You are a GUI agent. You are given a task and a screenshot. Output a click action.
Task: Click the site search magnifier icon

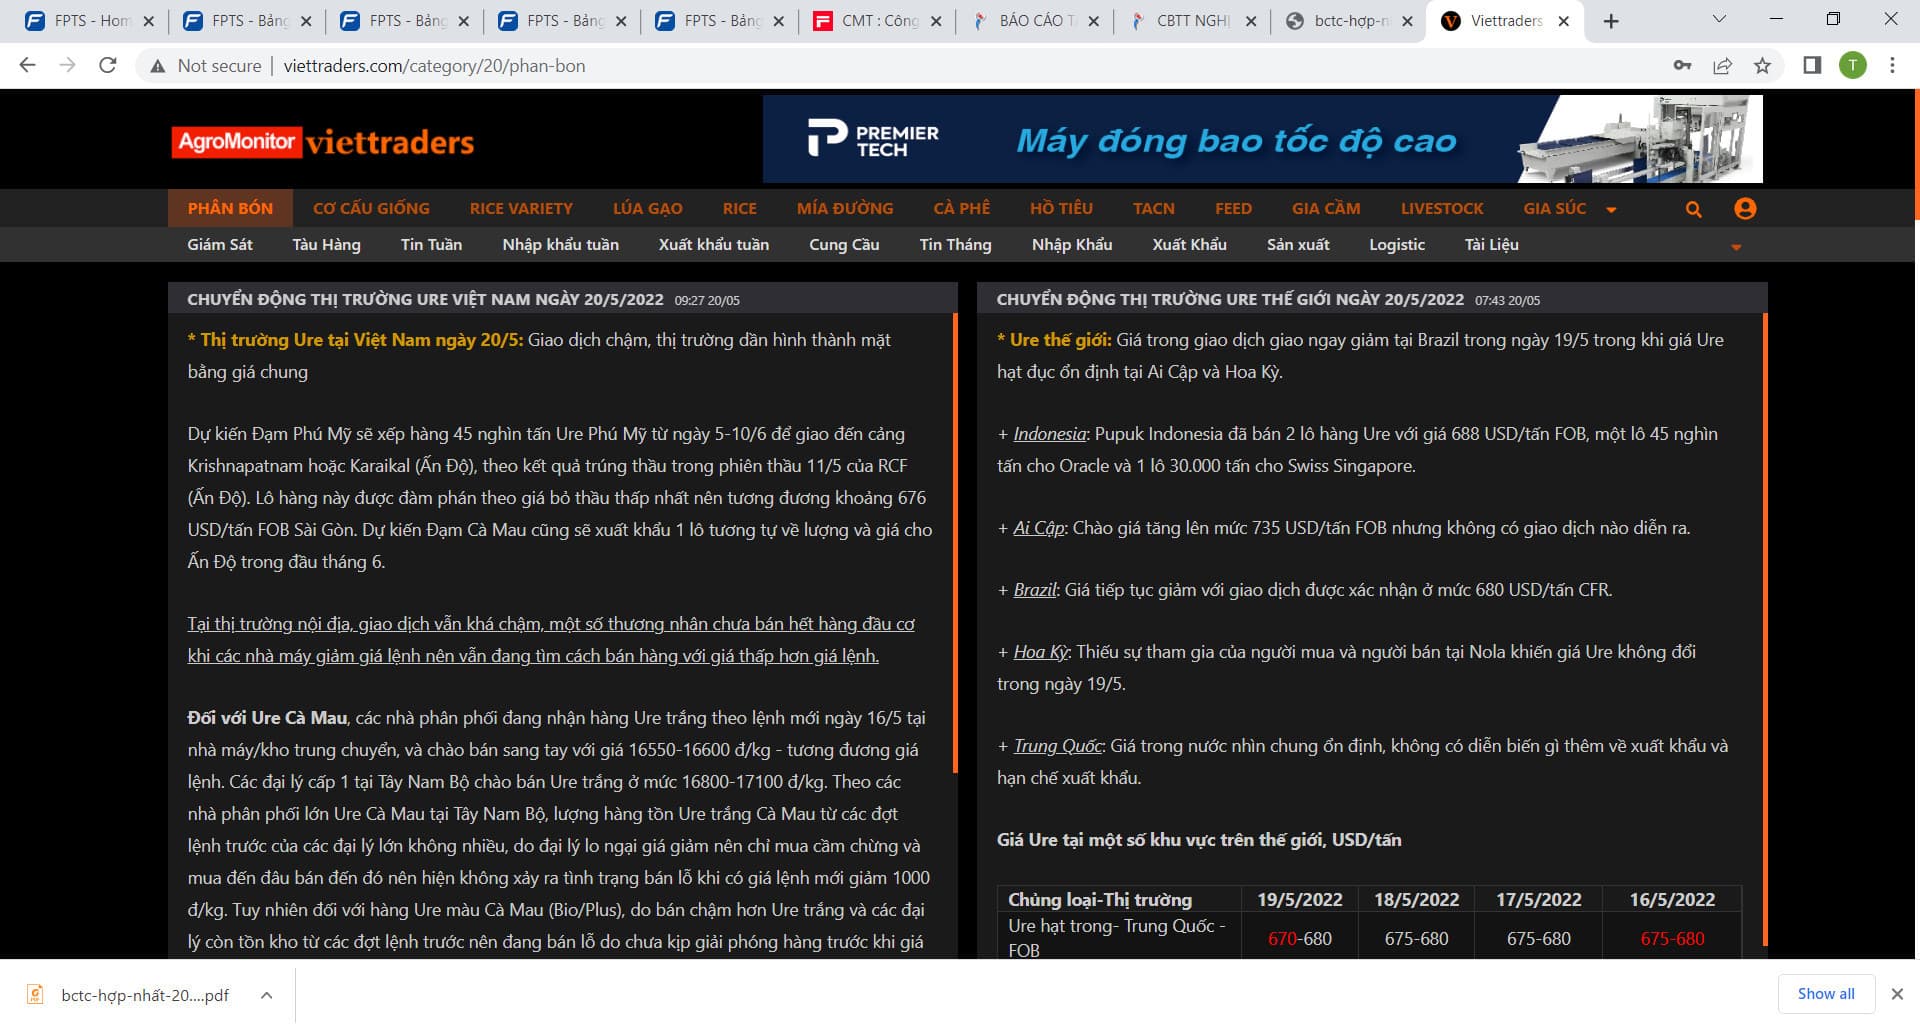coord(1693,209)
